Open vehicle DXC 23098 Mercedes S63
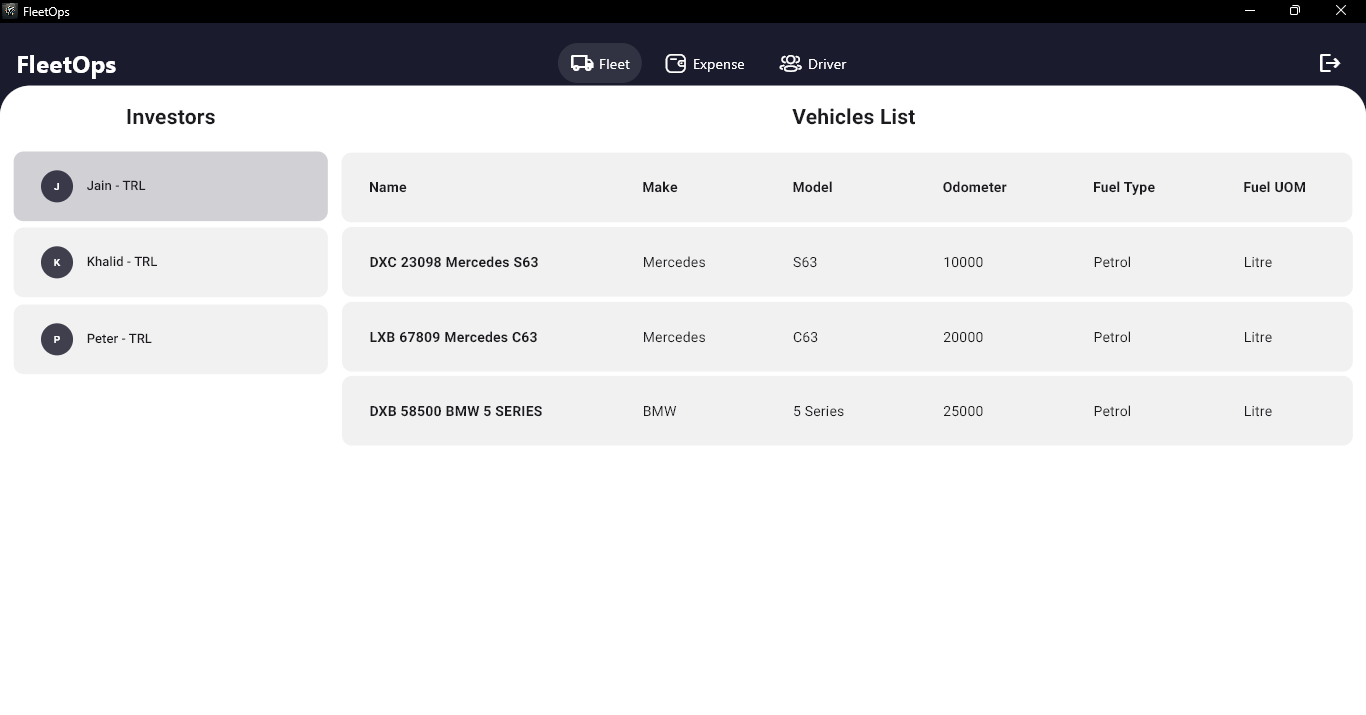This screenshot has height=715, width=1366. pyautogui.click(x=847, y=262)
